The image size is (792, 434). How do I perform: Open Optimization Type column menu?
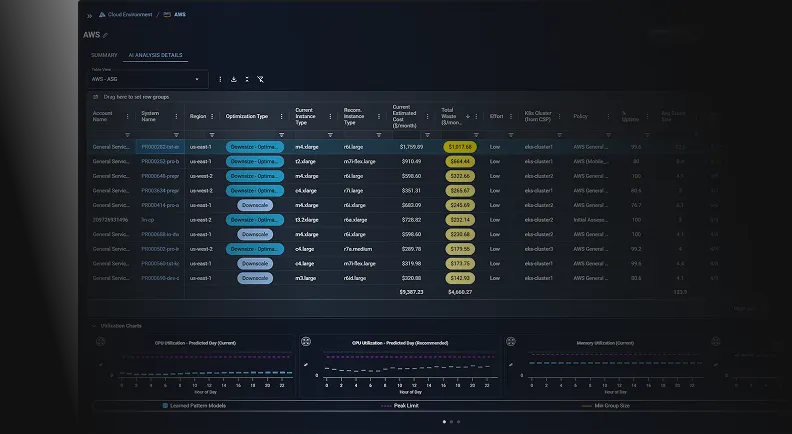point(281,117)
